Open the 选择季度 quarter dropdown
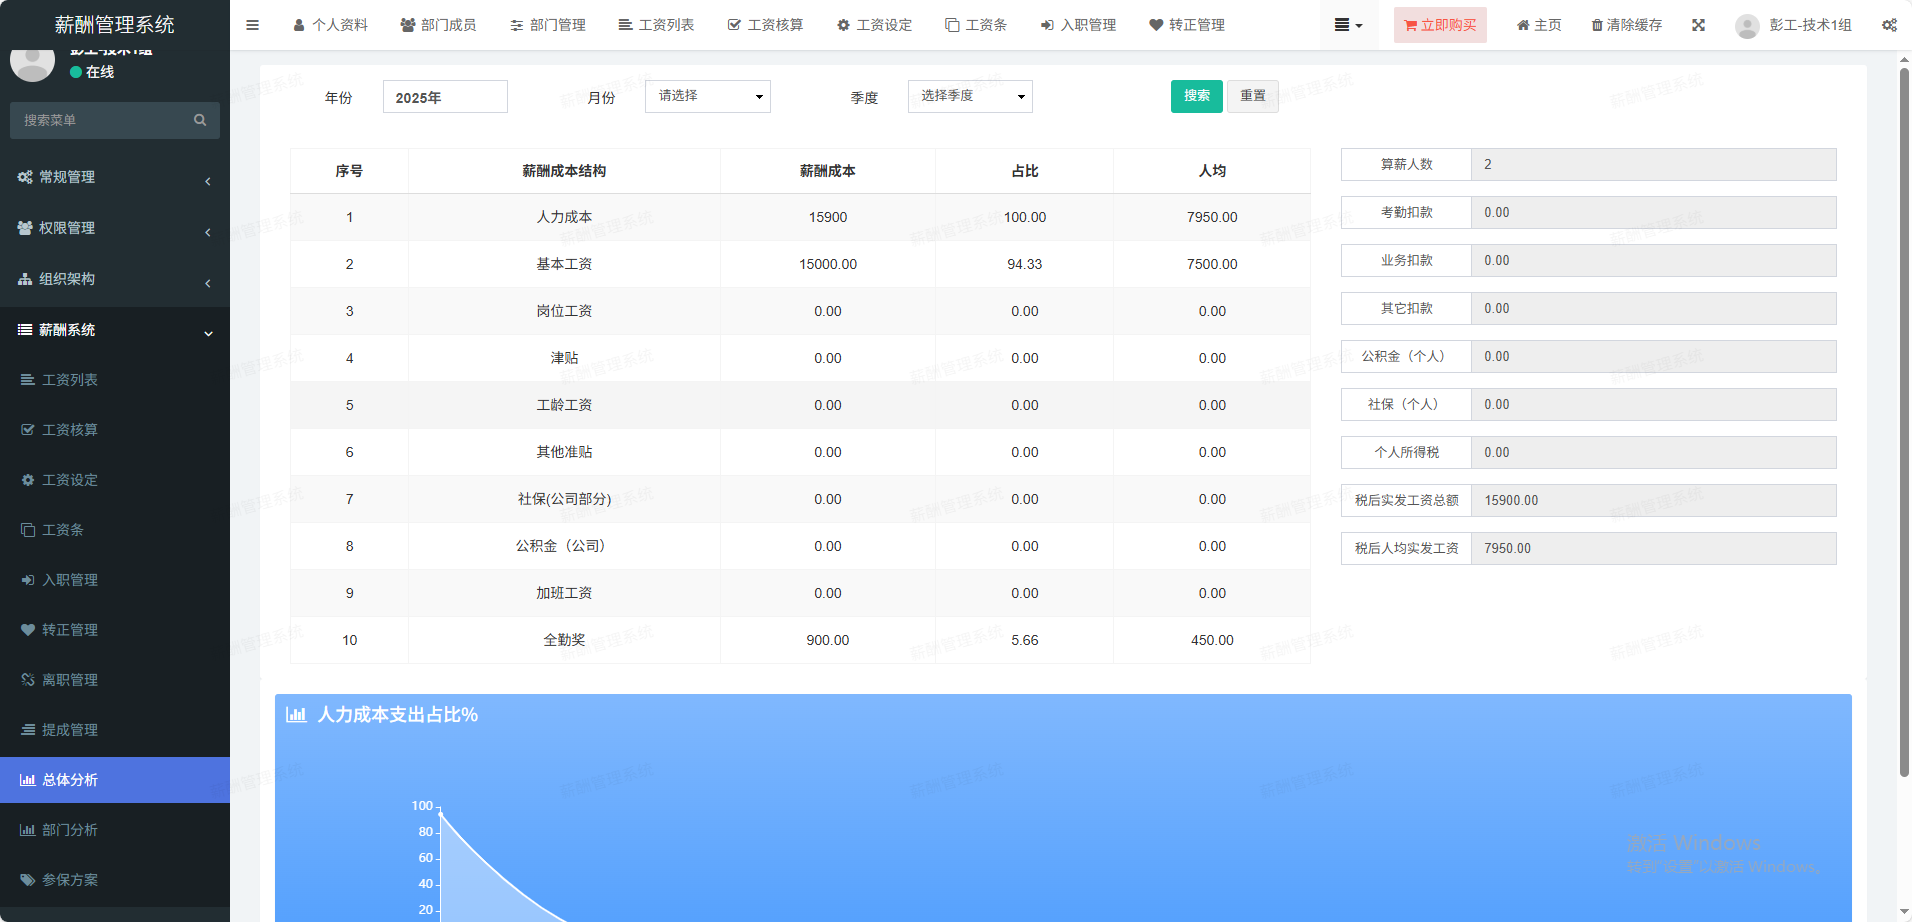Screen dimensions: 1912x922 coord(969,96)
